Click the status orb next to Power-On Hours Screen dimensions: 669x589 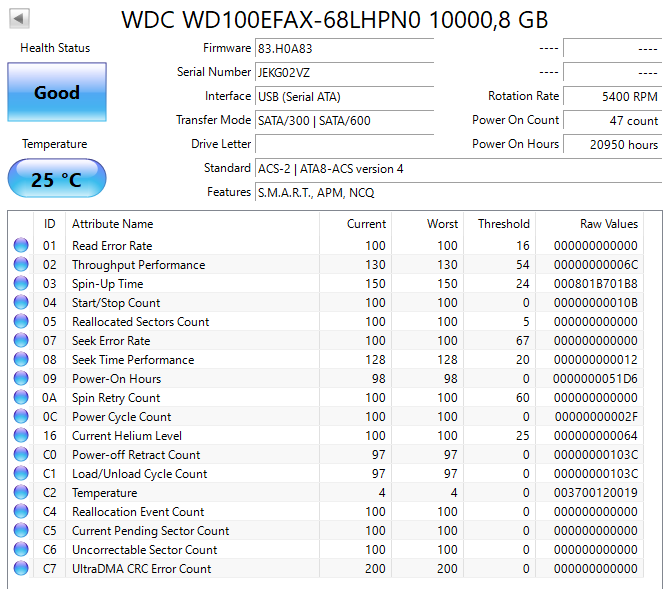21,379
